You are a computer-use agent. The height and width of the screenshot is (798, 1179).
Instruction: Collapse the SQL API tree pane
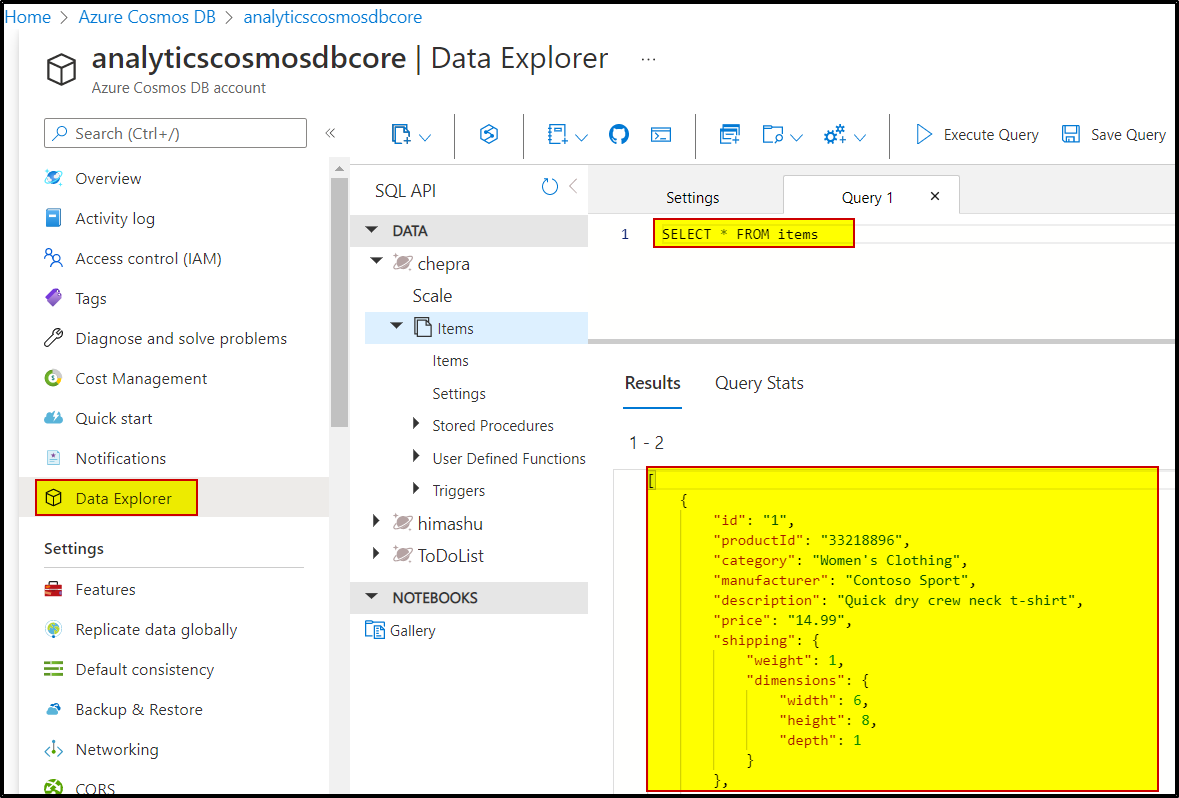[x=572, y=187]
